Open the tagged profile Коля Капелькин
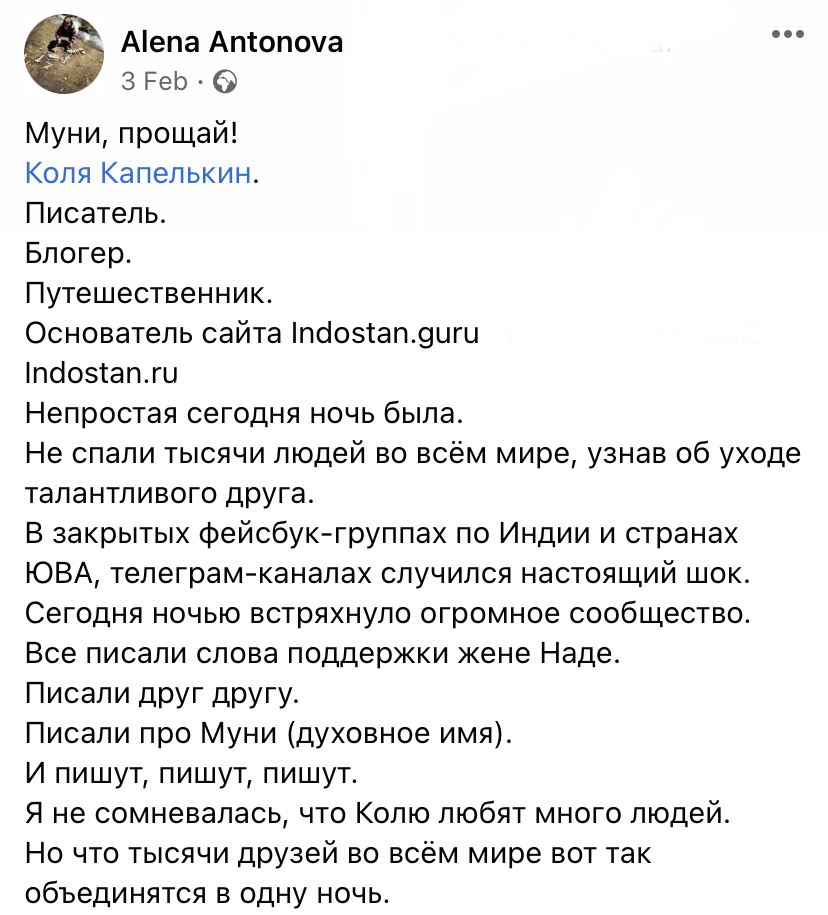Image resolution: width=828 pixels, height=915 pixels. (x=137, y=173)
